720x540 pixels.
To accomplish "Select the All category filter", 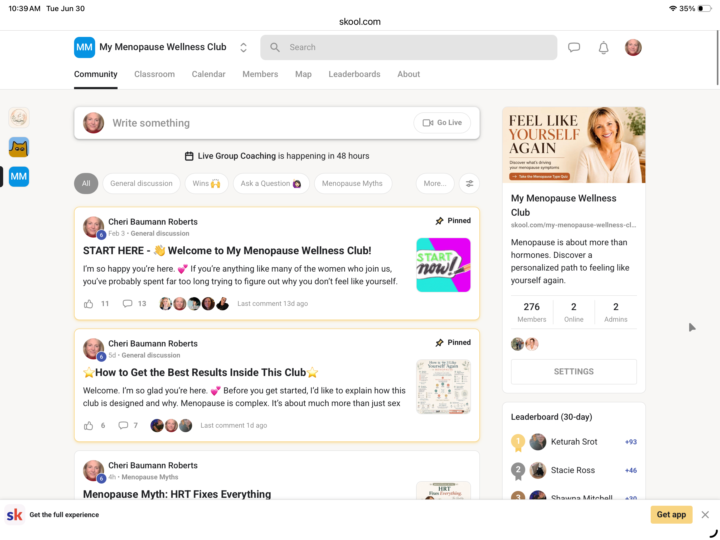I will point(86,184).
